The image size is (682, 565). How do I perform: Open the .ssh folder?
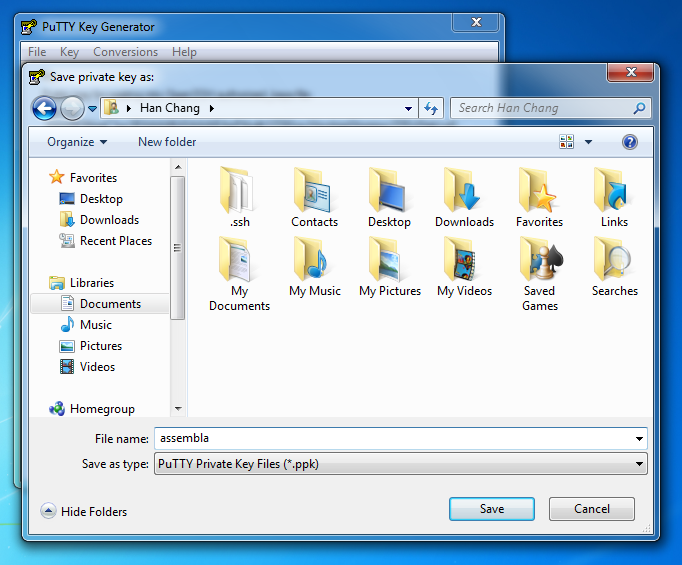coord(239,197)
